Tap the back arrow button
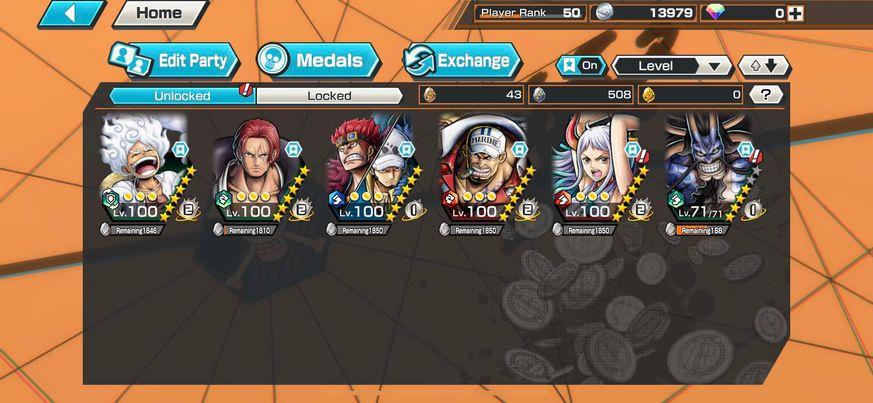Screen dimensions: 873x403 point(71,13)
